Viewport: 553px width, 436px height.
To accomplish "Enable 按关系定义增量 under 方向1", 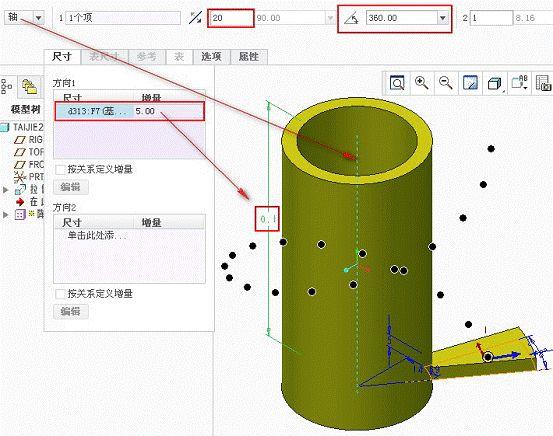I will coord(60,170).
